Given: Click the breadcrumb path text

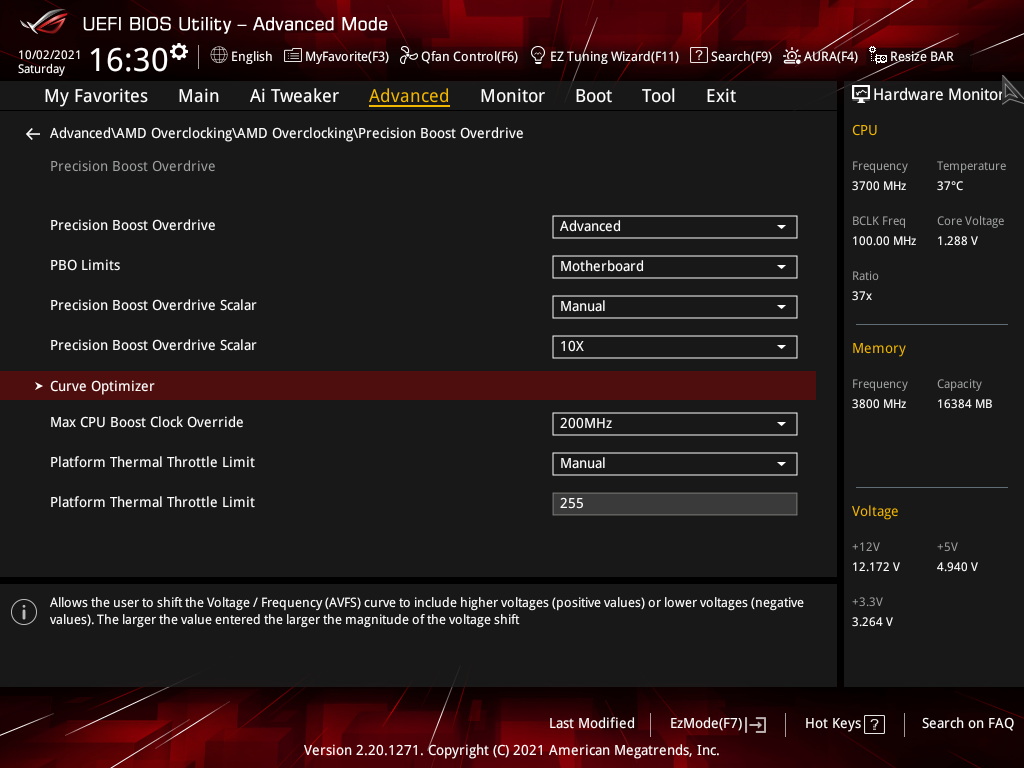Looking at the screenshot, I should [x=287, y=133].
